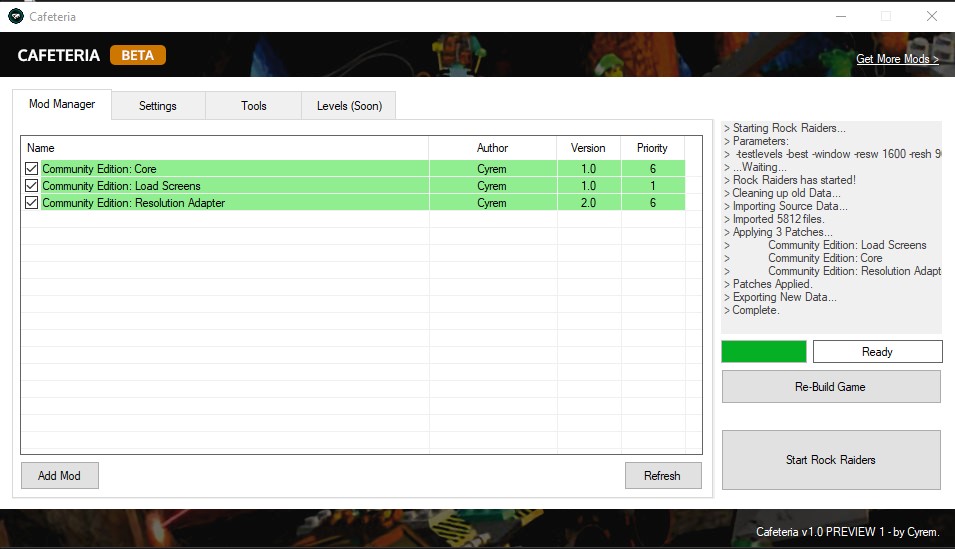955x549 pixels.
Task: Sort mods by Author column header
Action: coord(492,148)
